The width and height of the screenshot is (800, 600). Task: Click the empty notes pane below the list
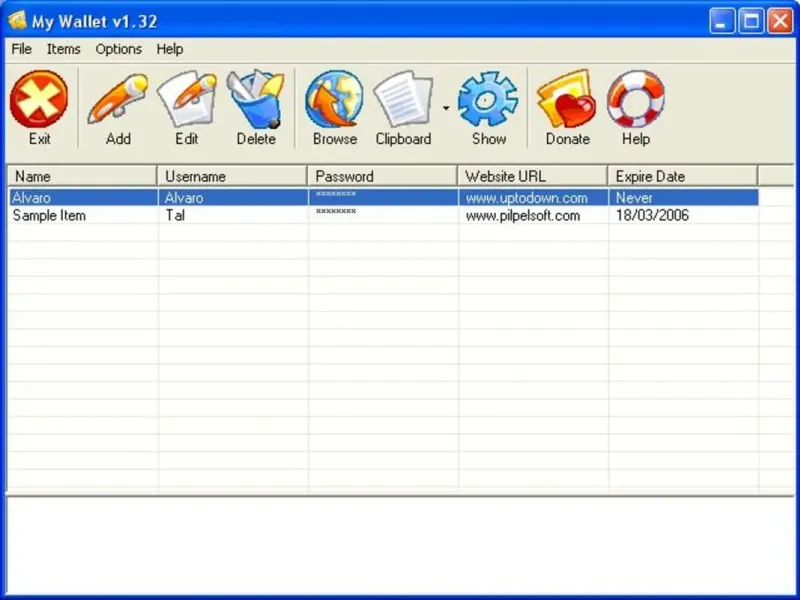coord(400,545)
